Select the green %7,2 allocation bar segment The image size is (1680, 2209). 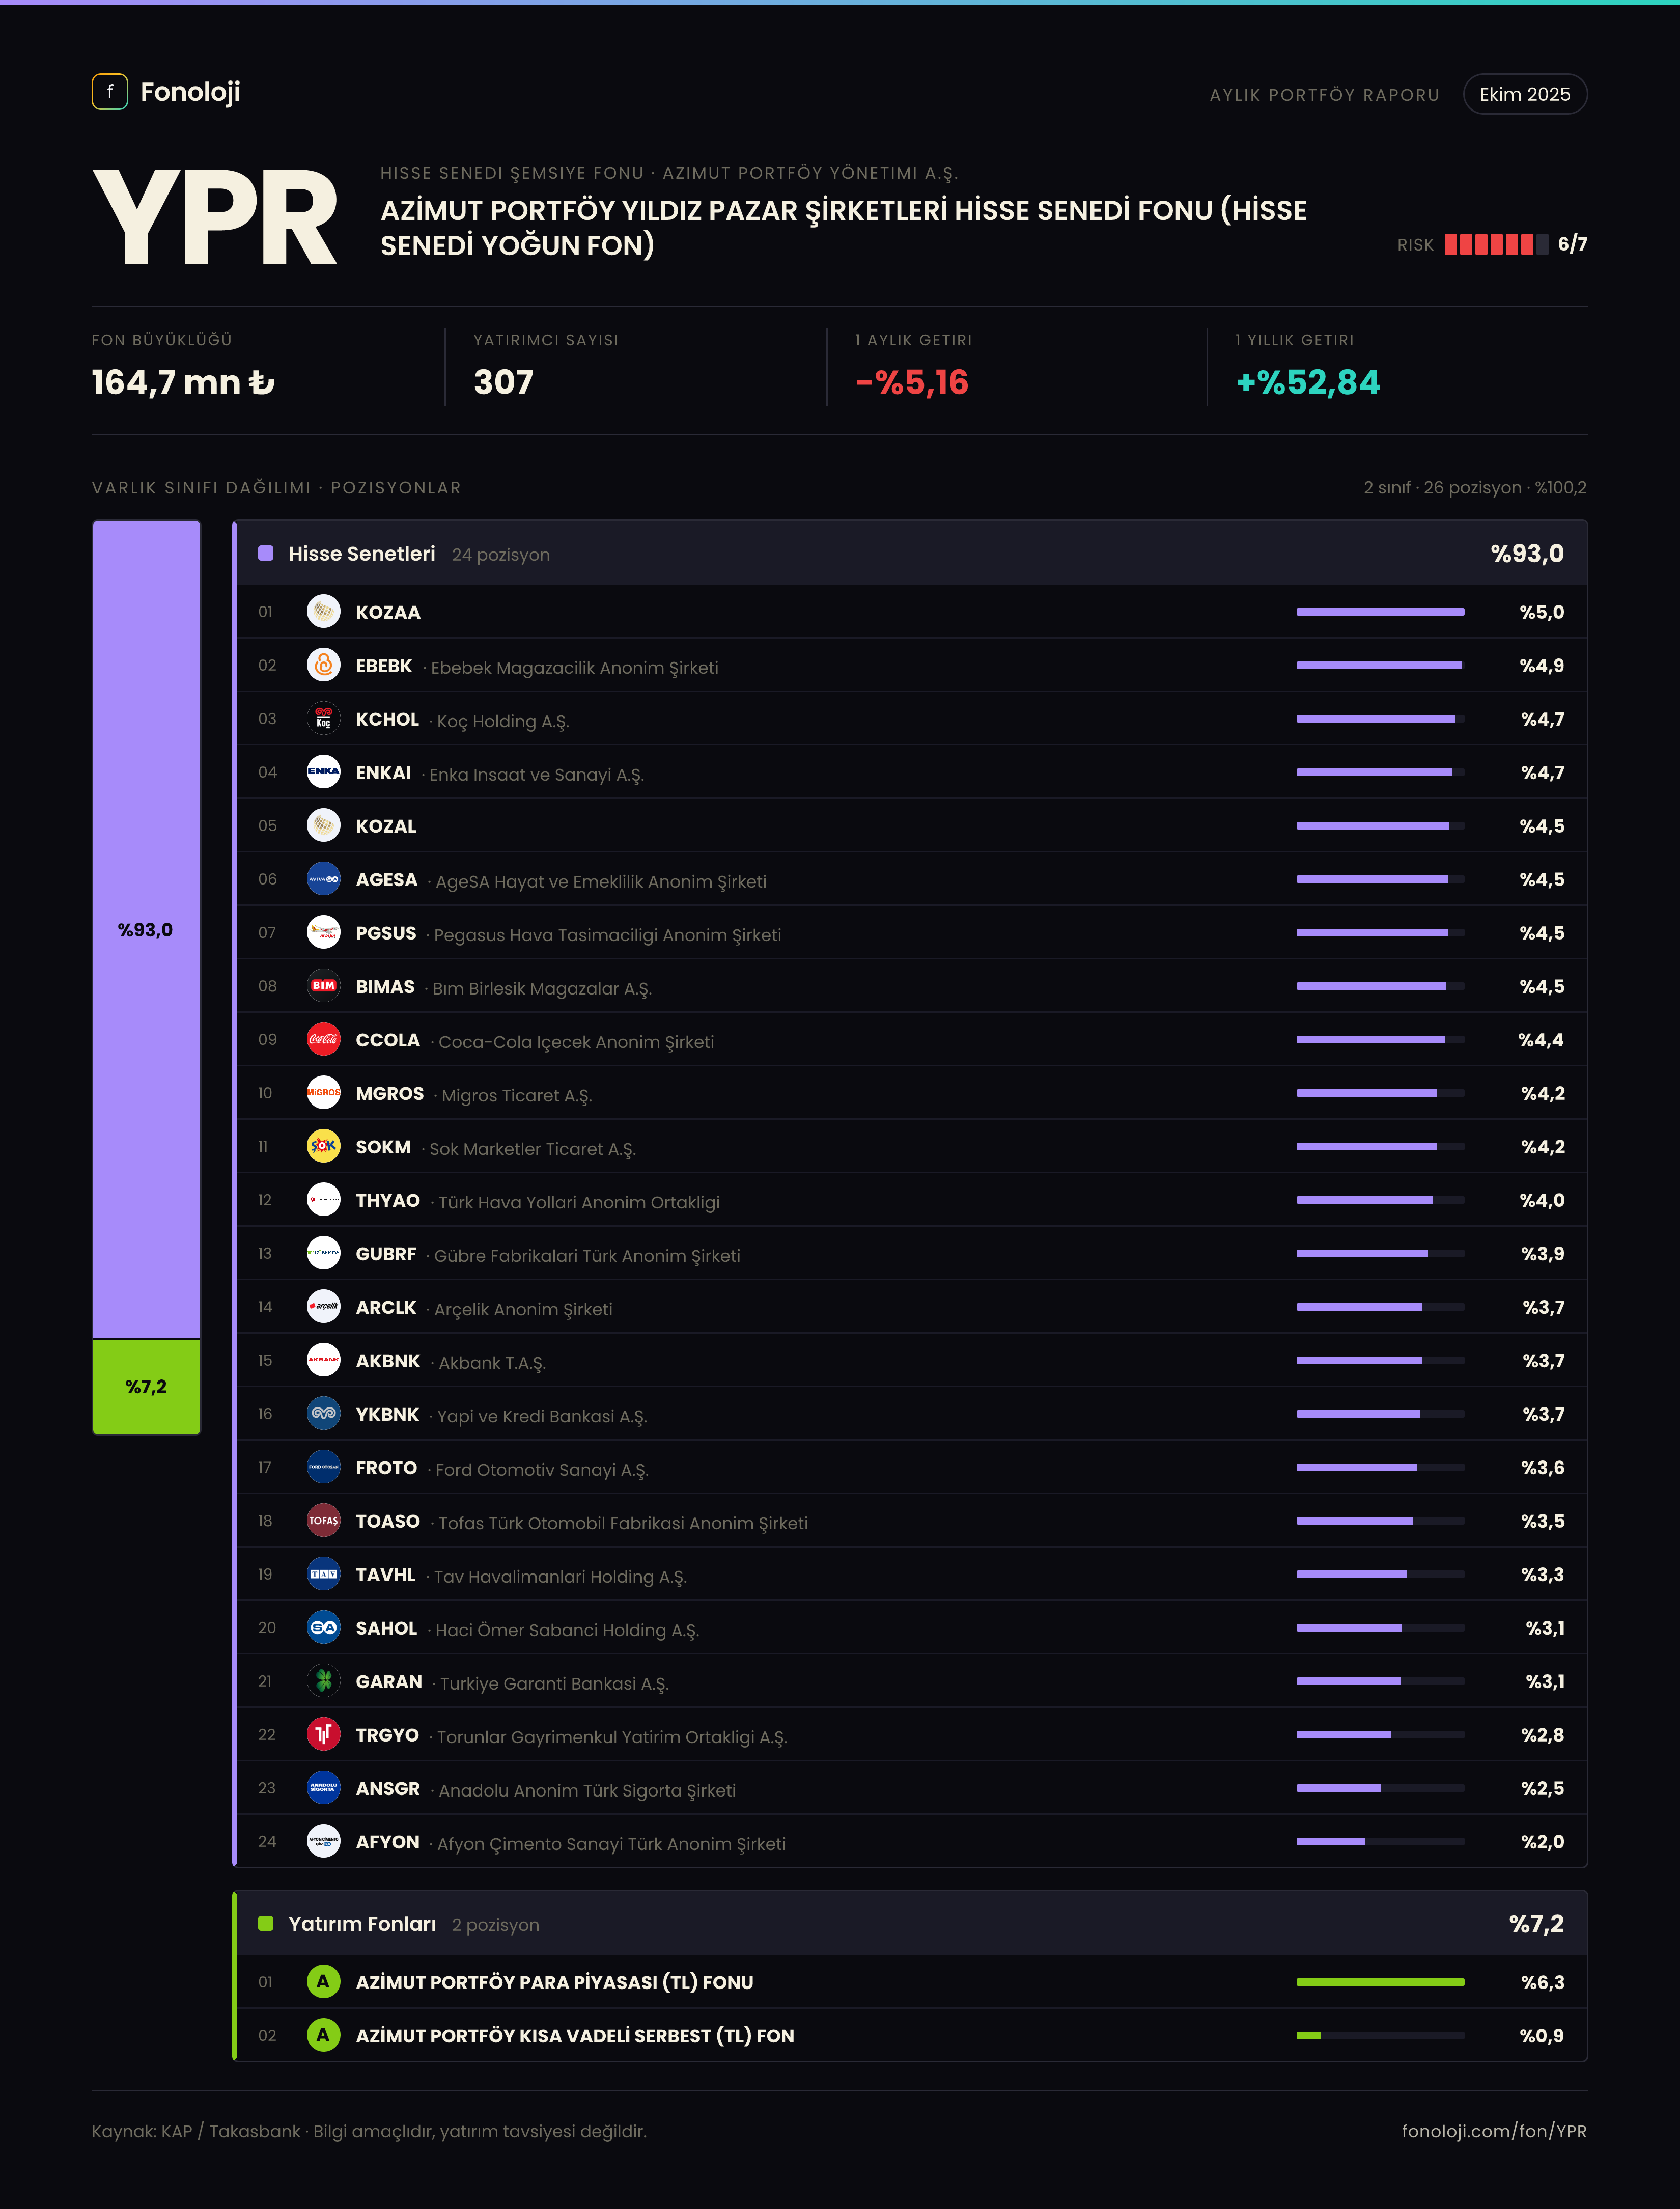(146, 1387)
